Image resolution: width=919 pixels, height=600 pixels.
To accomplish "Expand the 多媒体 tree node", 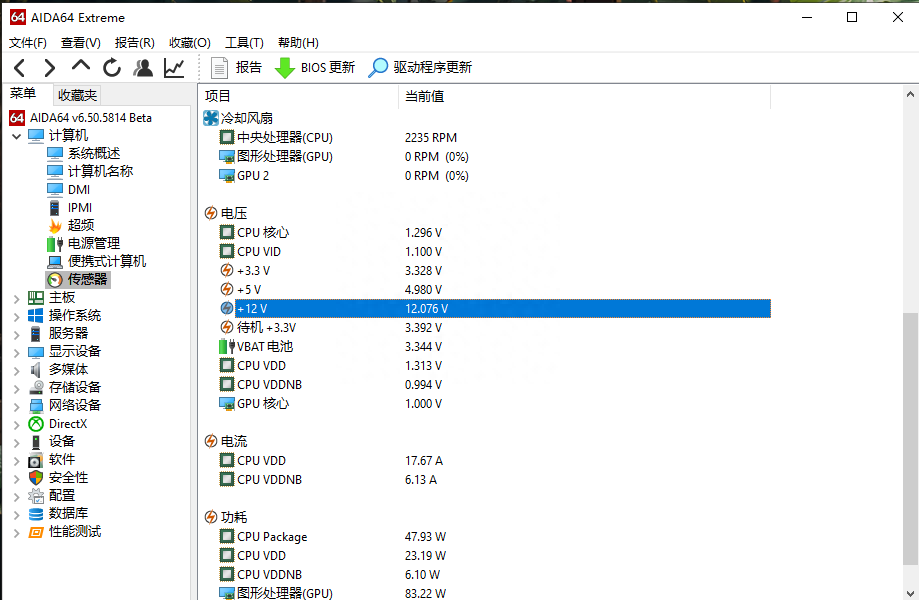I will pos(16,371).
